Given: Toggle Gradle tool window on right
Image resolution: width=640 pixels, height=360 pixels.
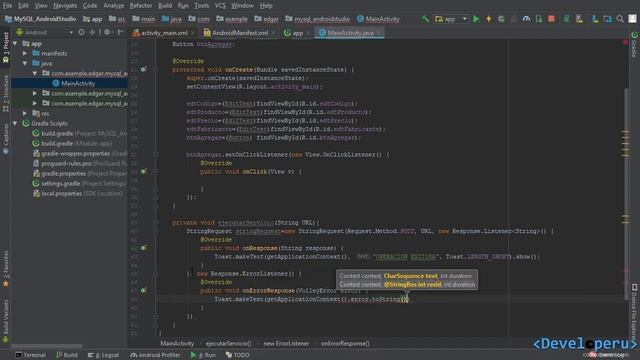Looking at the screenshot, I should pyautogui.click(x=635, y=44).
